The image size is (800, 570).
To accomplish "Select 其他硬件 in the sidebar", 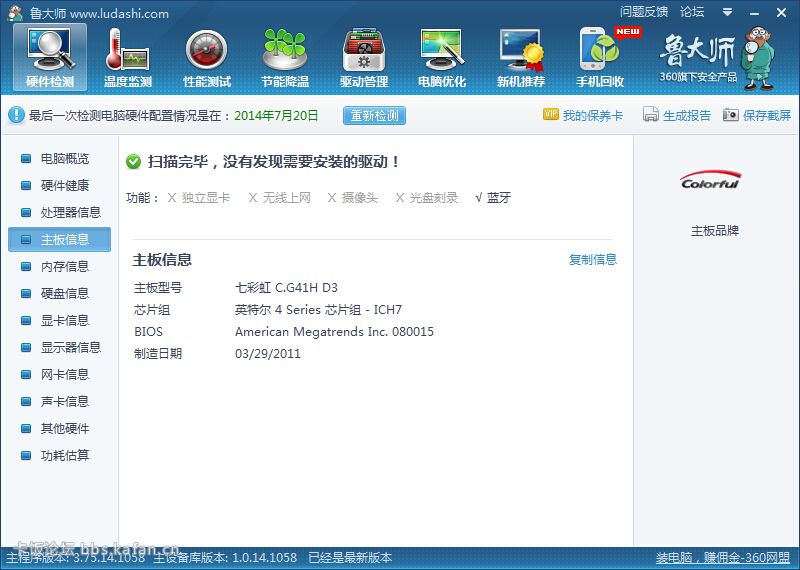I will pos(59,429).
